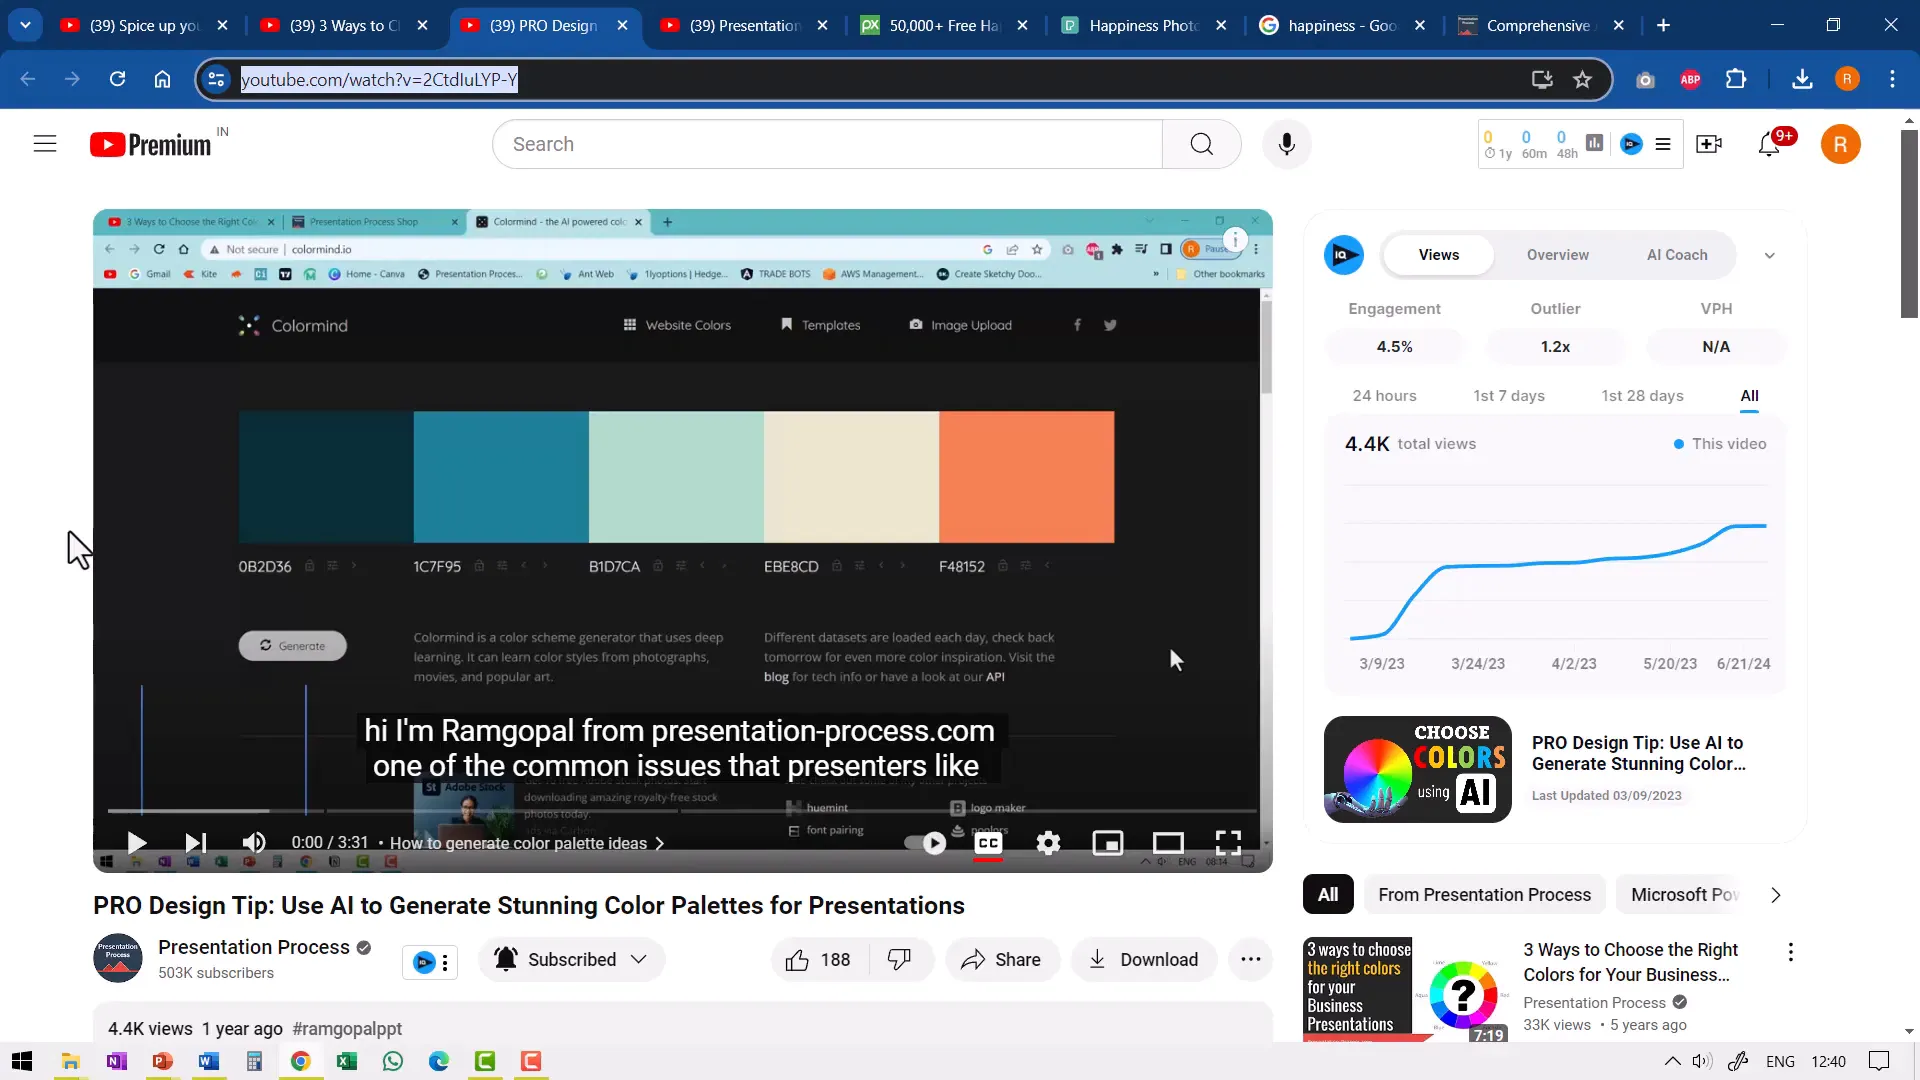Start voice search with microphone icon
The height and width of the screenshot is (1080, 1920).
(x=1287, y=144)
